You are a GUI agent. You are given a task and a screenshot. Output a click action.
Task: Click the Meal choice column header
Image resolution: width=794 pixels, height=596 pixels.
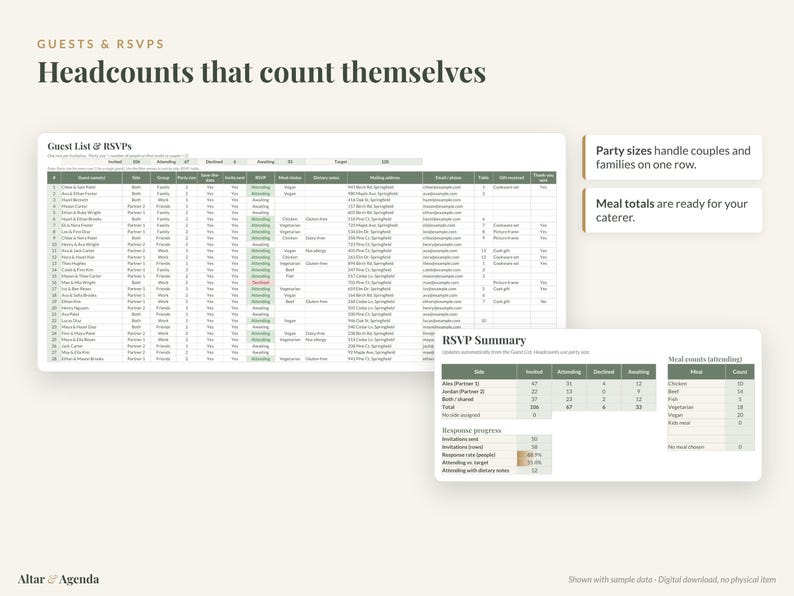click(290, 178)
